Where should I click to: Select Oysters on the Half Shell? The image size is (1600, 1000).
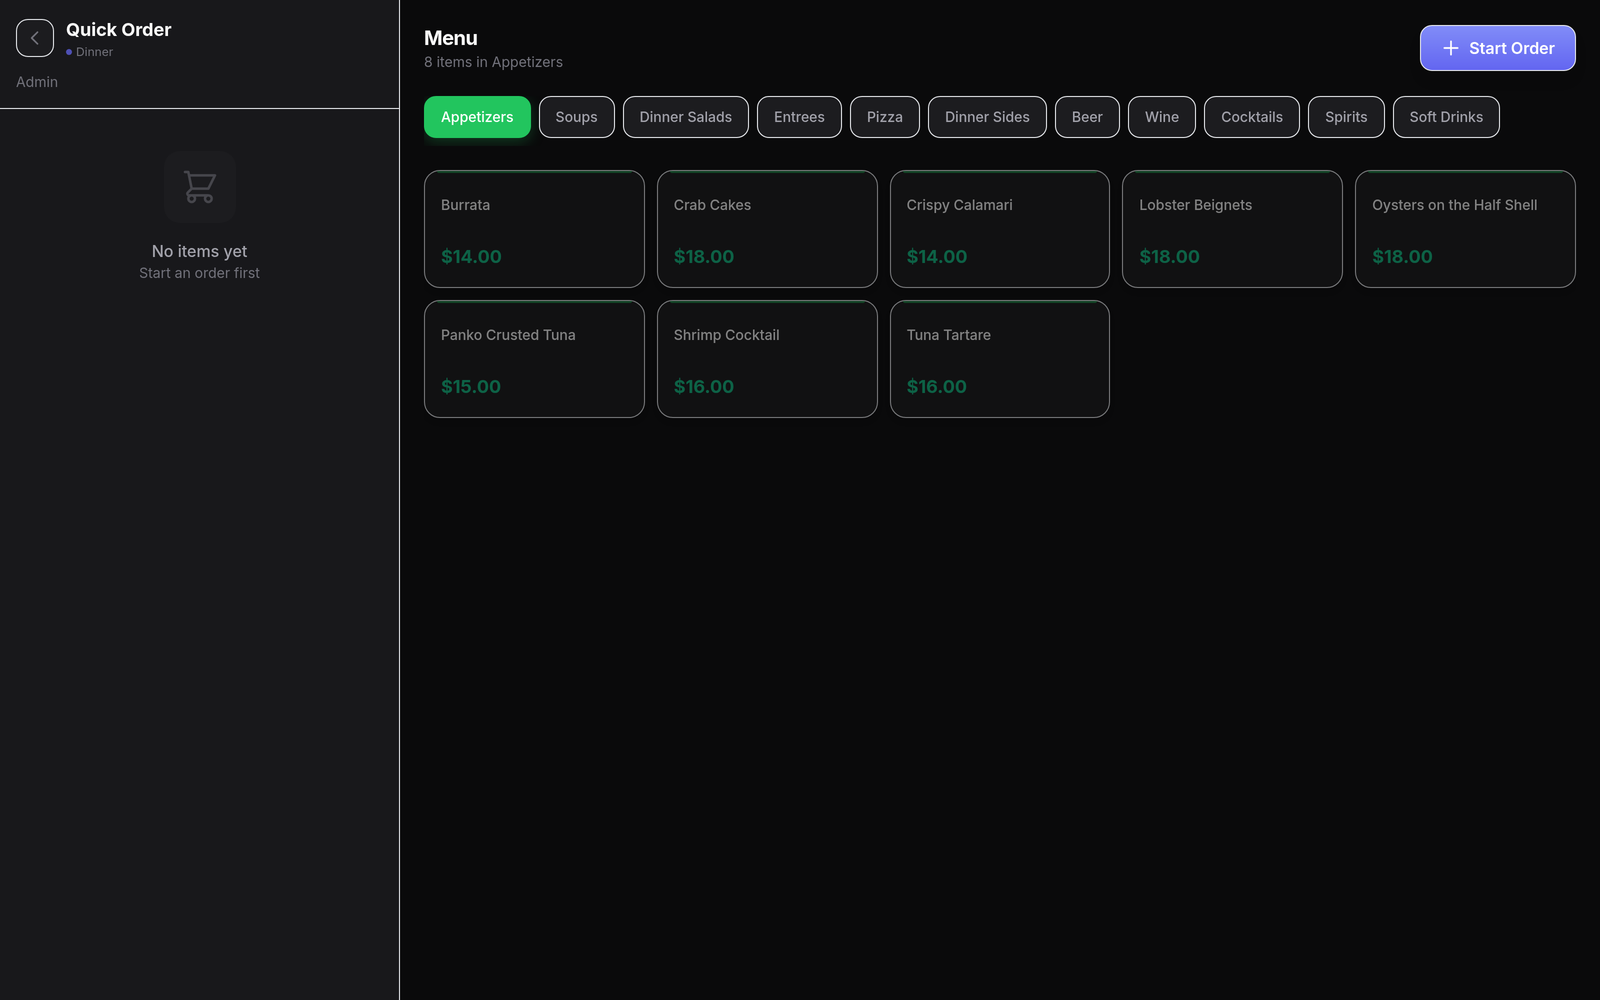[1465, 229]
